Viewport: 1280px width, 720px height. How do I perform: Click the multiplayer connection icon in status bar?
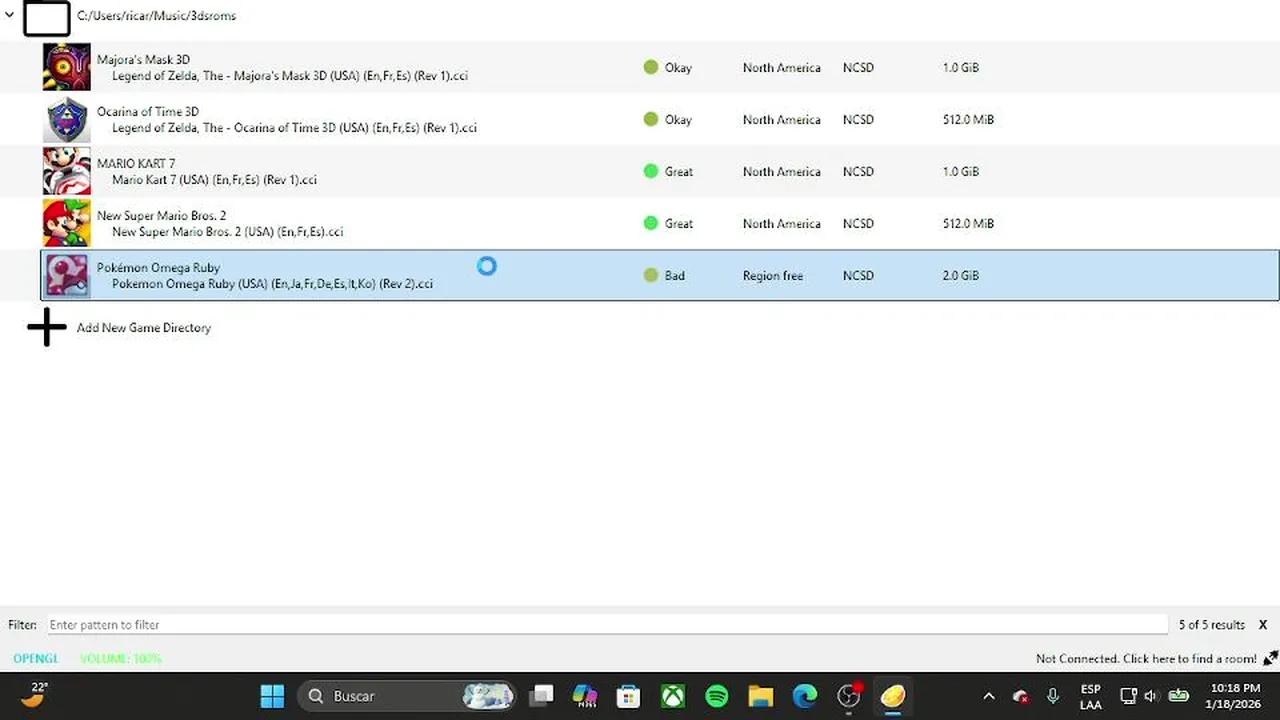(x=1270, y=658)
